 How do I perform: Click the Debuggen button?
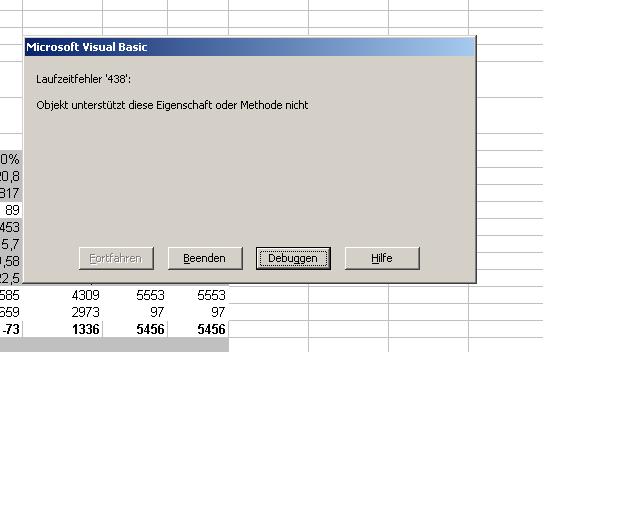point(293,258)
